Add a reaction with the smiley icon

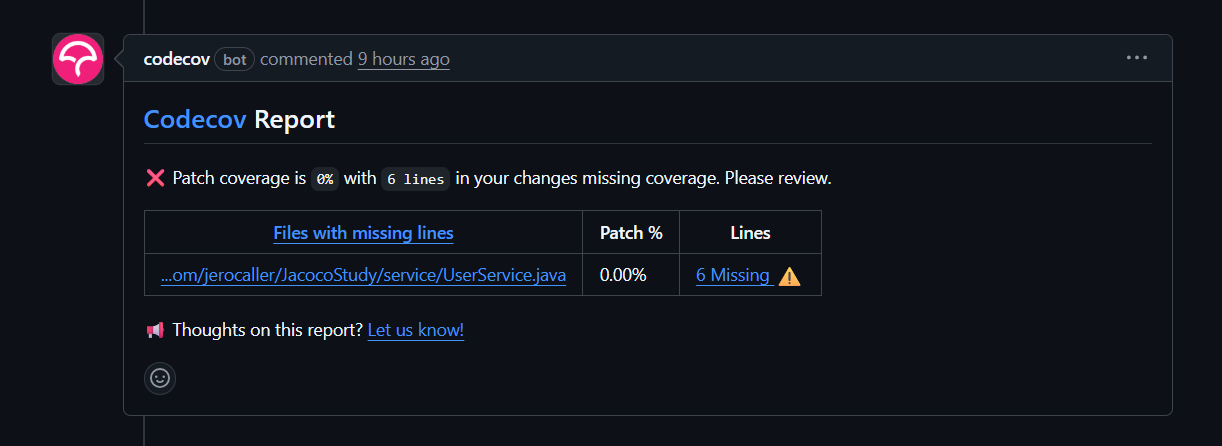point(160,378)
